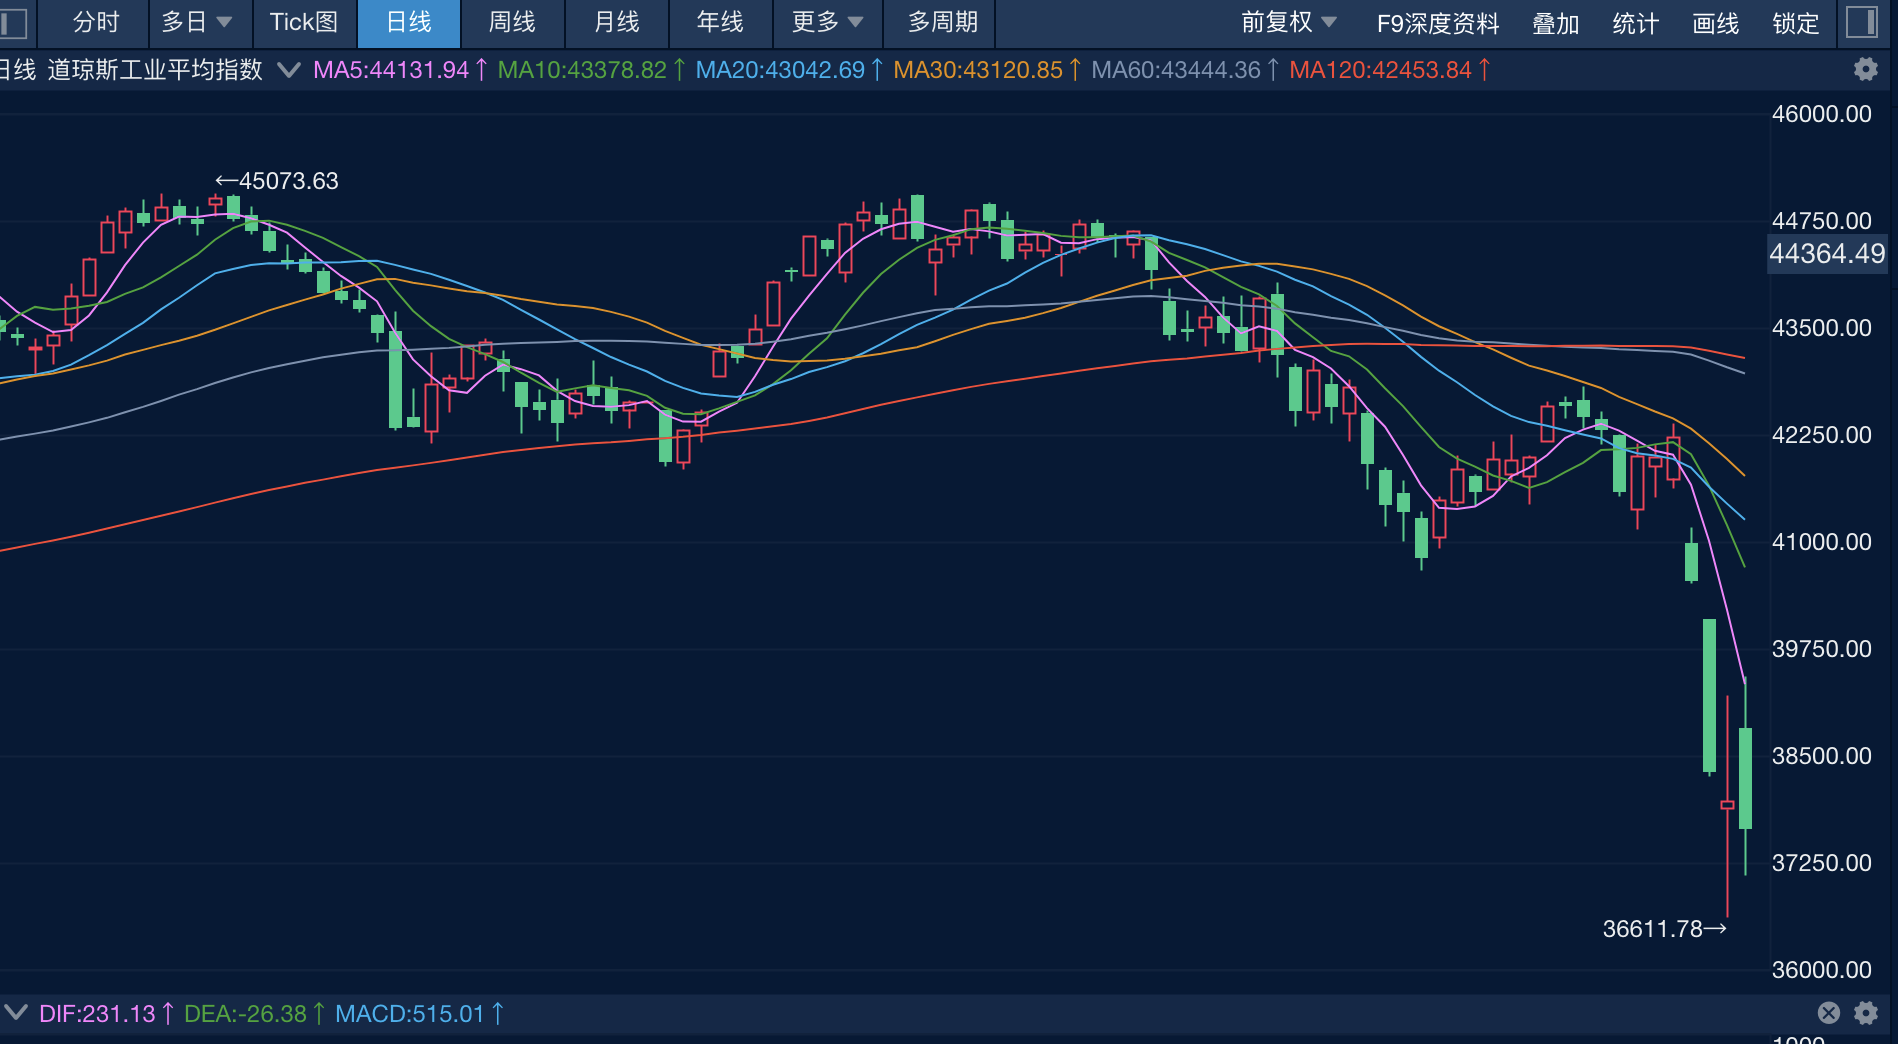The width and height of the screenshot is (1898, 1044).
Task: Toggle the left sidebar panel icon
Action: pyautogui.click(x=14, y=22)
